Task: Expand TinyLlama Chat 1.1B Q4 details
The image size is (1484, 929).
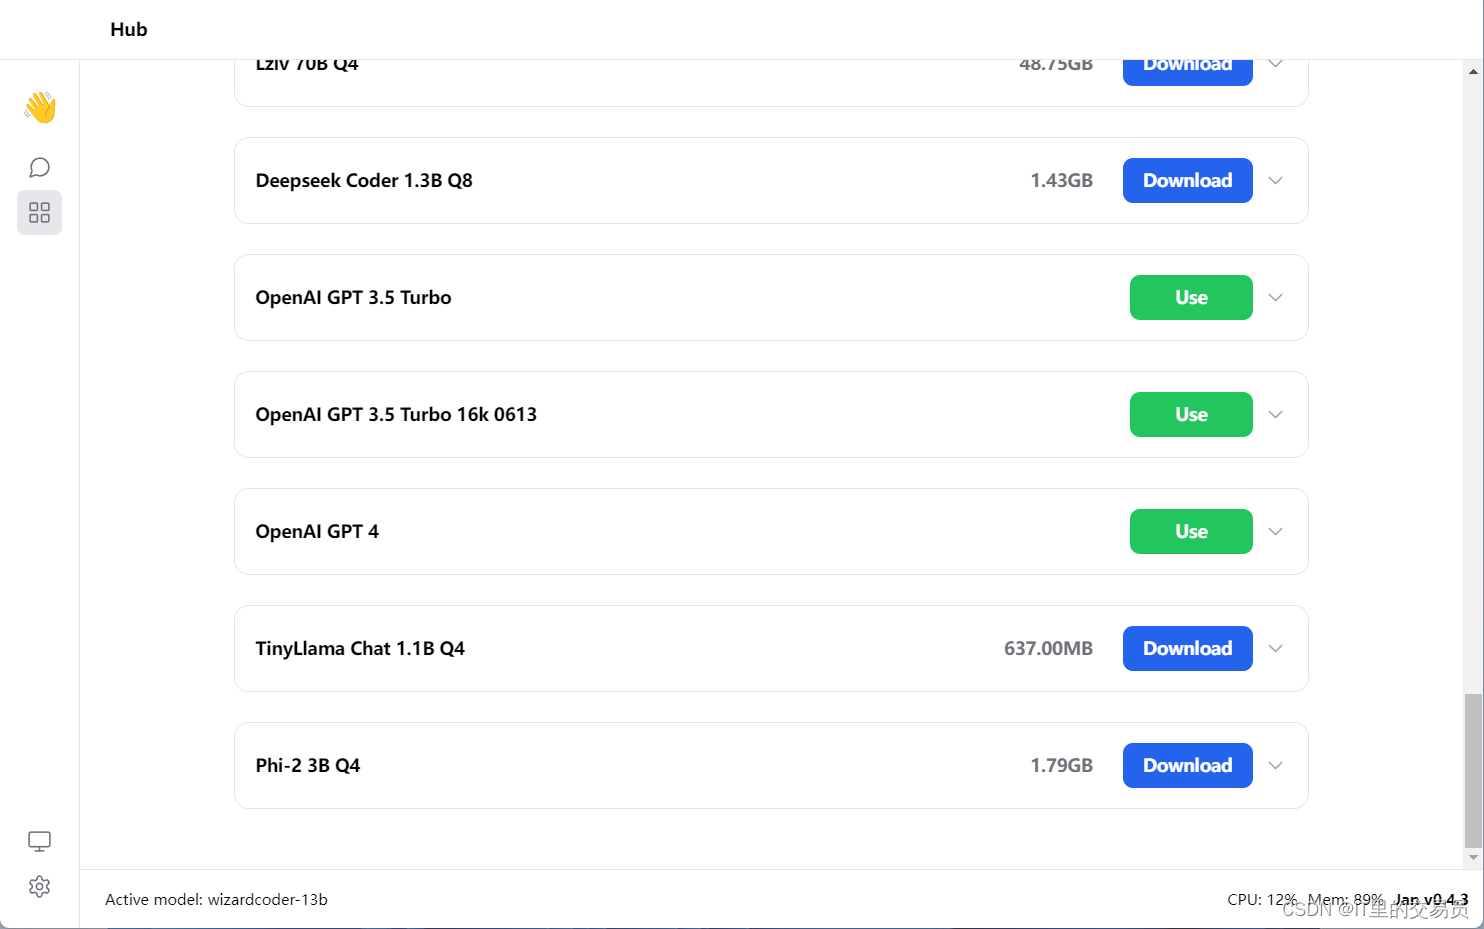Action: (x=1276, y=649)
